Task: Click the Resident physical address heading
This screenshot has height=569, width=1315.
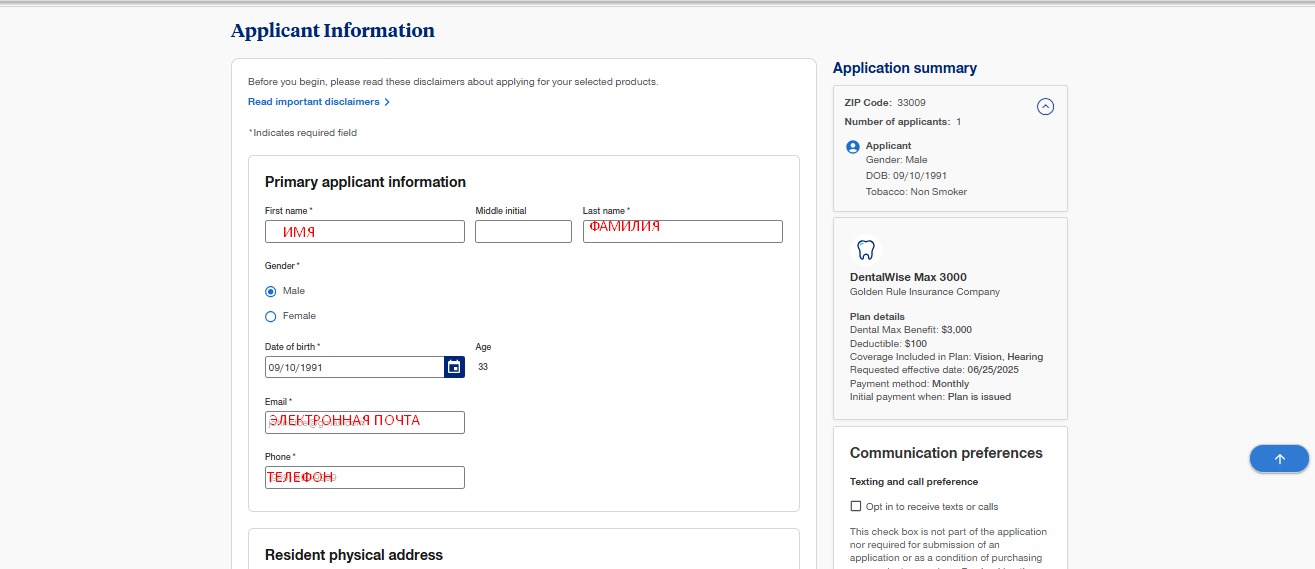Action: click(x=353, y=555)
